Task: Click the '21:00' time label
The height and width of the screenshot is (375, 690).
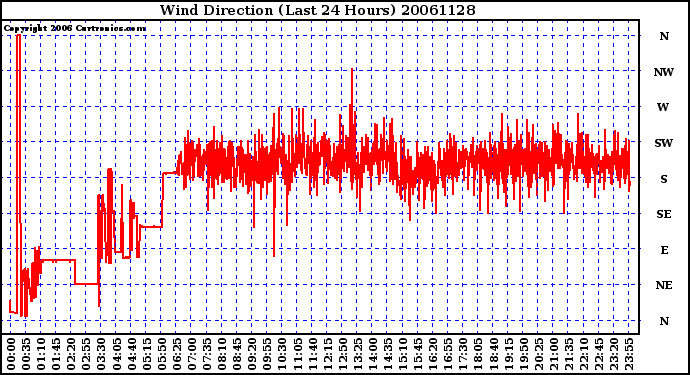Action: coord(553,355)
